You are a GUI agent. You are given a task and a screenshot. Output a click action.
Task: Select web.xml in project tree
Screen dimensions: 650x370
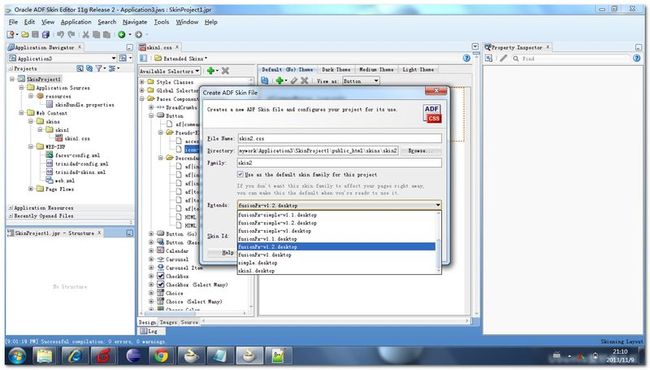tap(65, 180)
